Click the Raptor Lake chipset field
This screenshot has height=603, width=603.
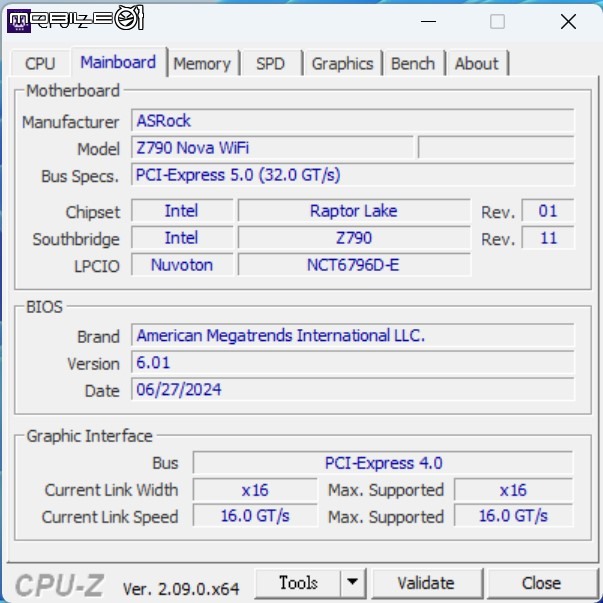tap(354, 211)
